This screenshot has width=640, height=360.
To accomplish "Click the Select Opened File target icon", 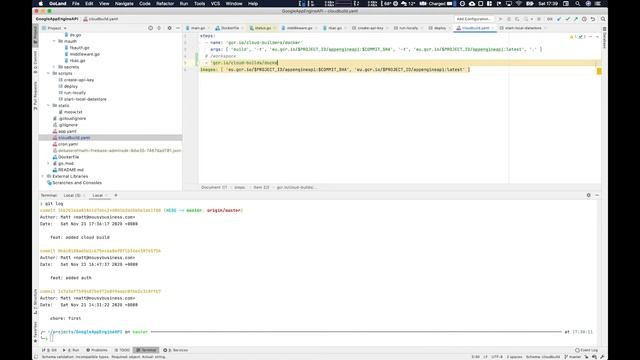I will point(150,28).
